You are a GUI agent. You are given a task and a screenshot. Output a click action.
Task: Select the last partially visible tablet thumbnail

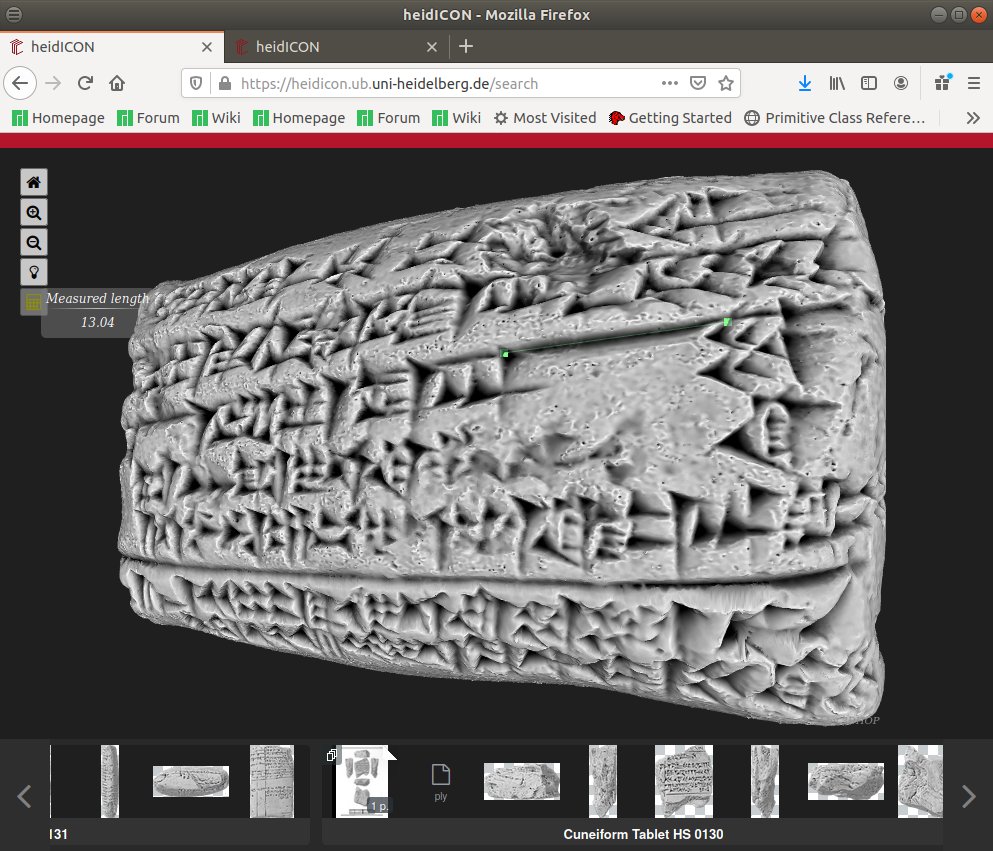pyautogui.click(x=920, y=781)
